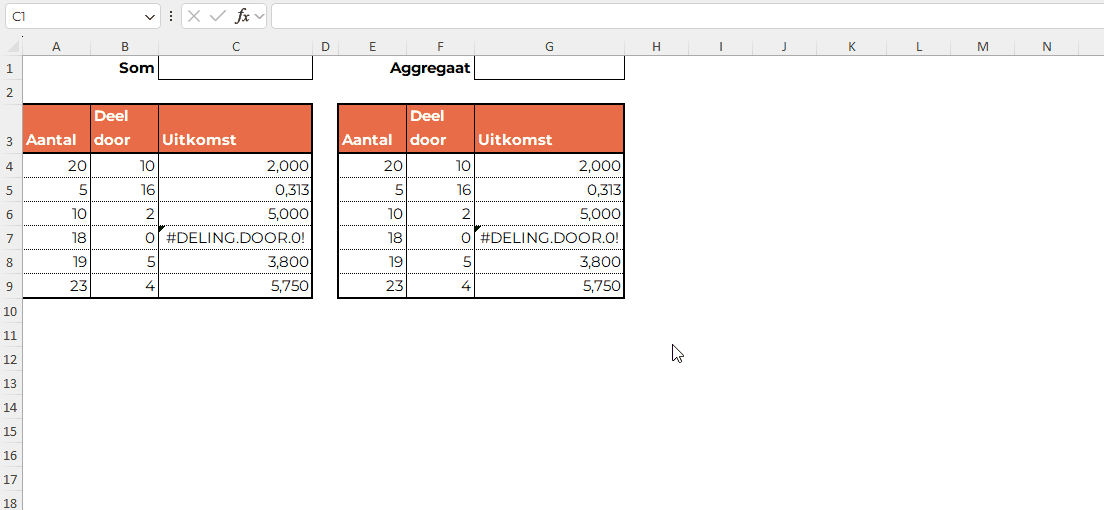The height and width of the screenshot is (510, 1104).
Task: Click cell G9 with value 5,750
Action: coord(549,286)
